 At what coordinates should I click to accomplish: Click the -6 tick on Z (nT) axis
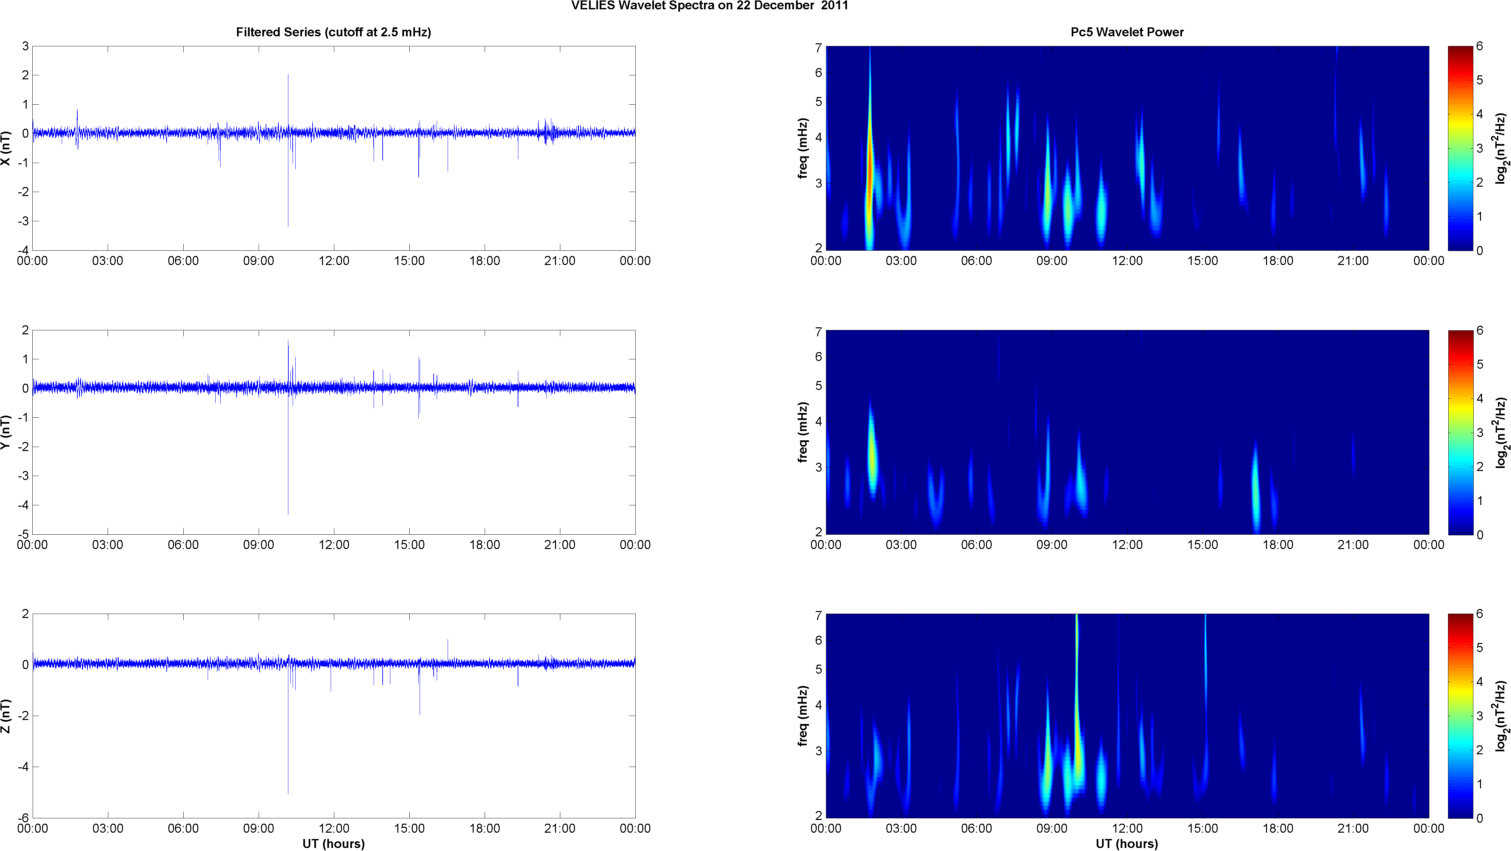pos(22,818)
